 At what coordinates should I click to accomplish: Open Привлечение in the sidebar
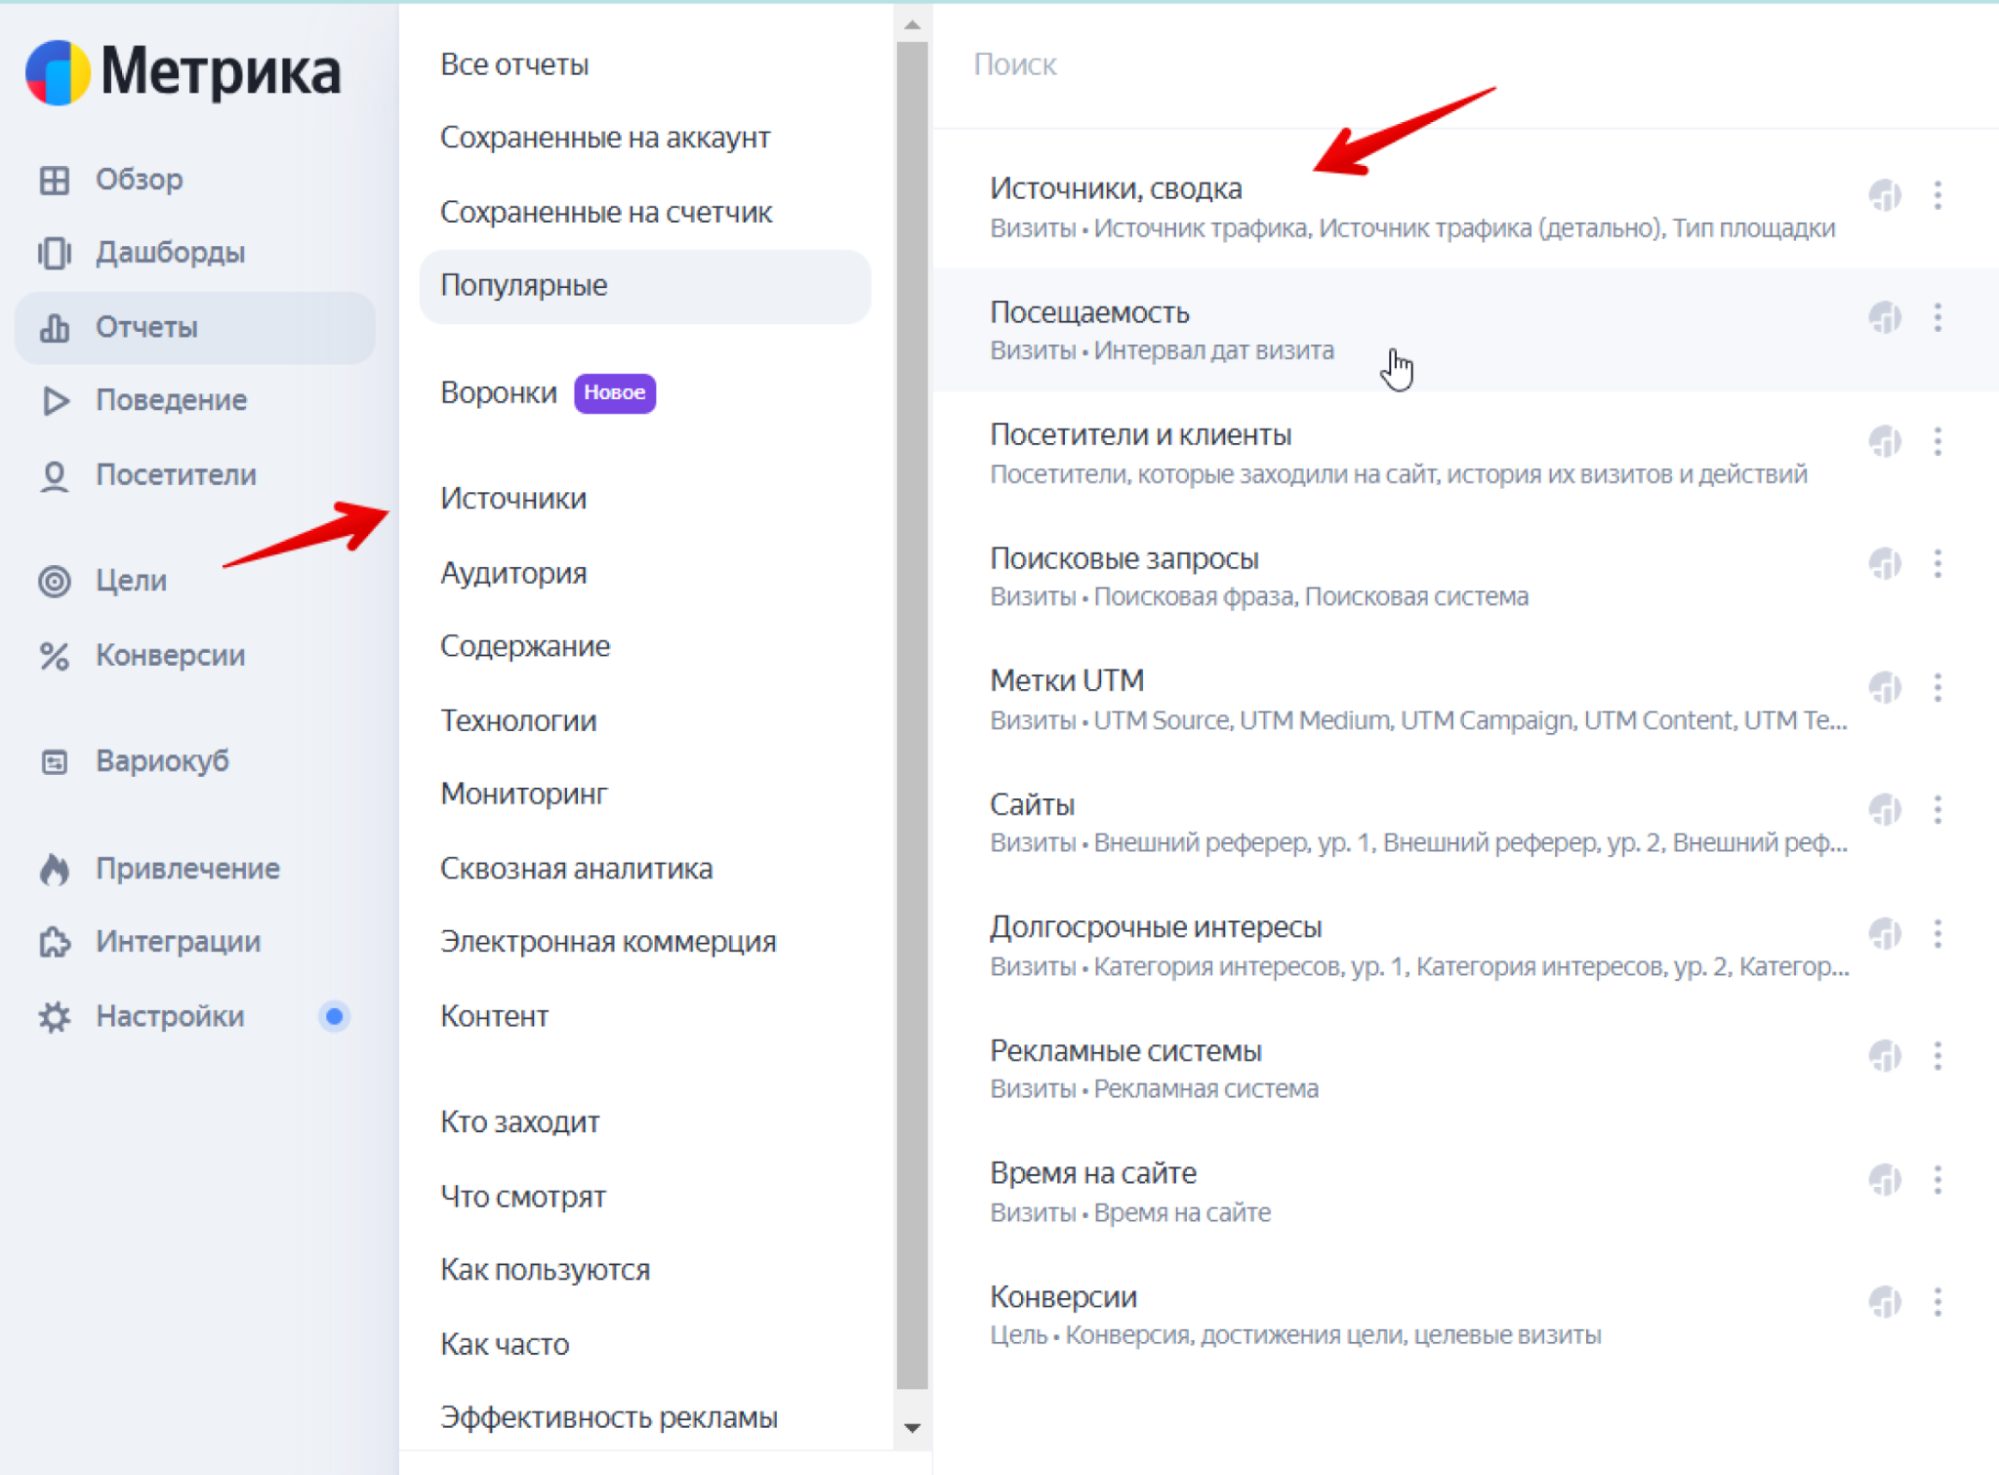tap(159, 869)
